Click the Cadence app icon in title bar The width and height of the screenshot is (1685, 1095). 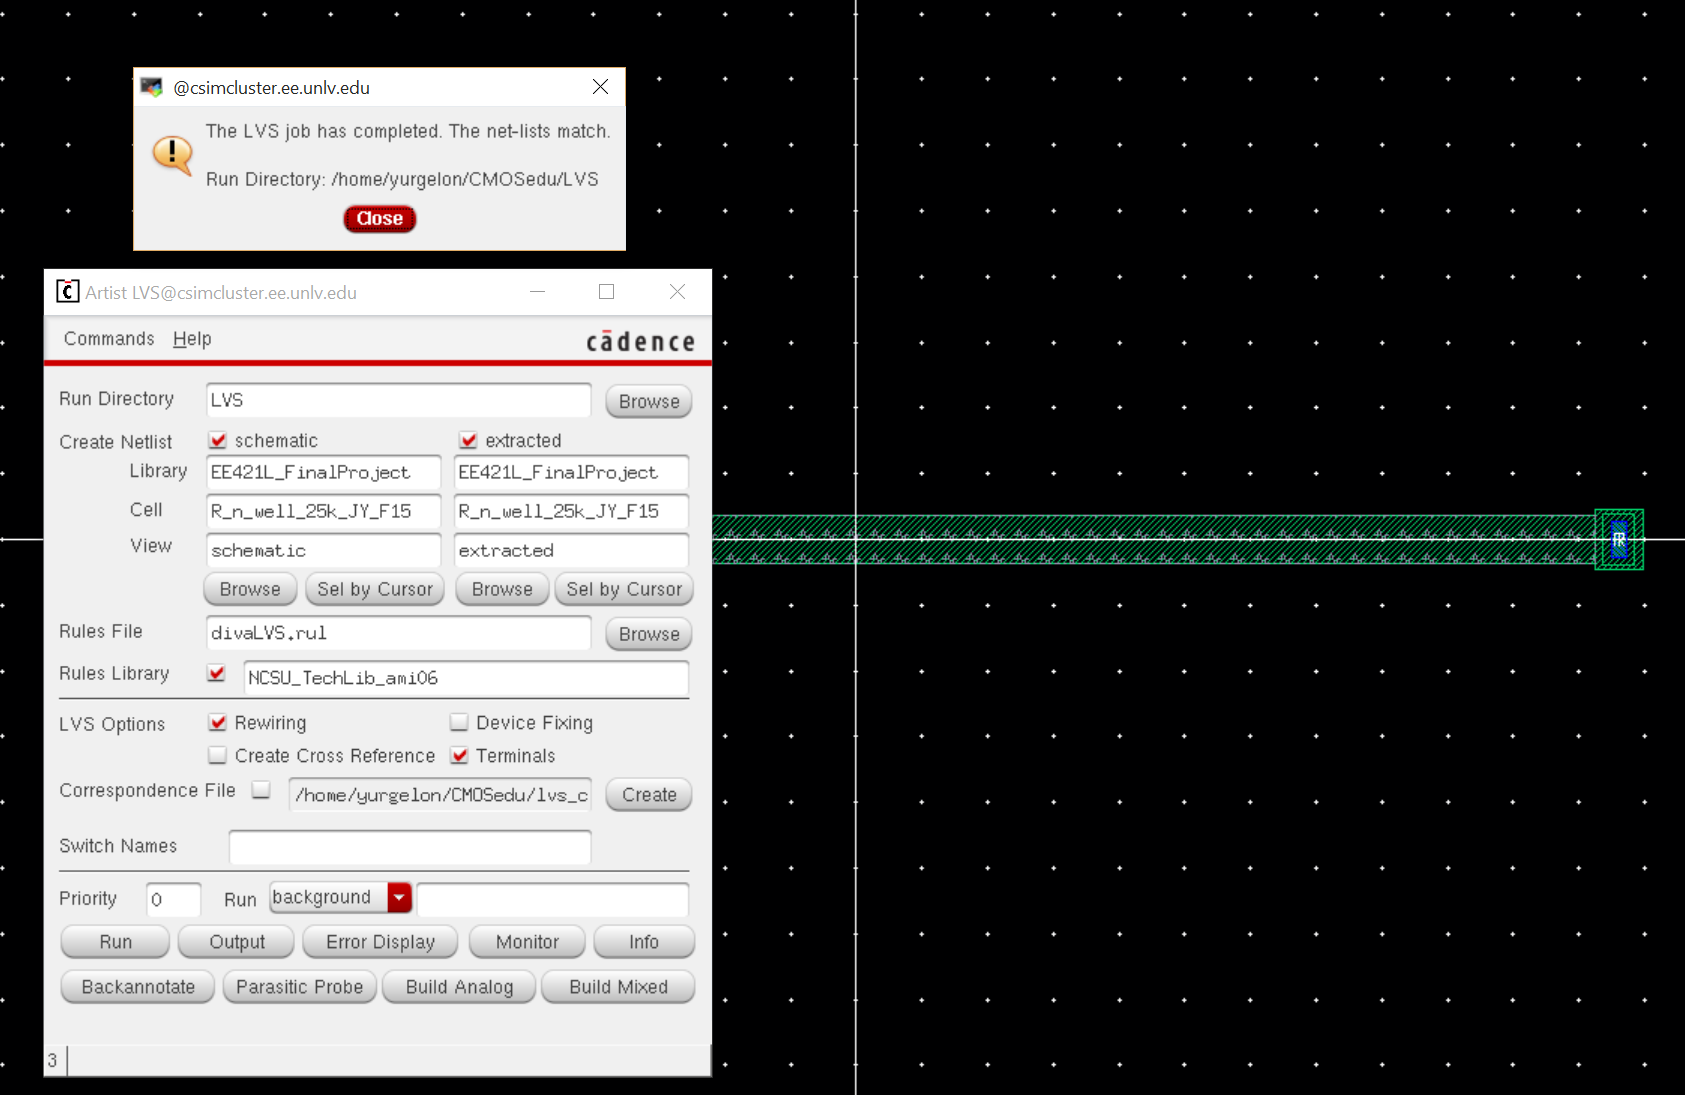point(67,291)
